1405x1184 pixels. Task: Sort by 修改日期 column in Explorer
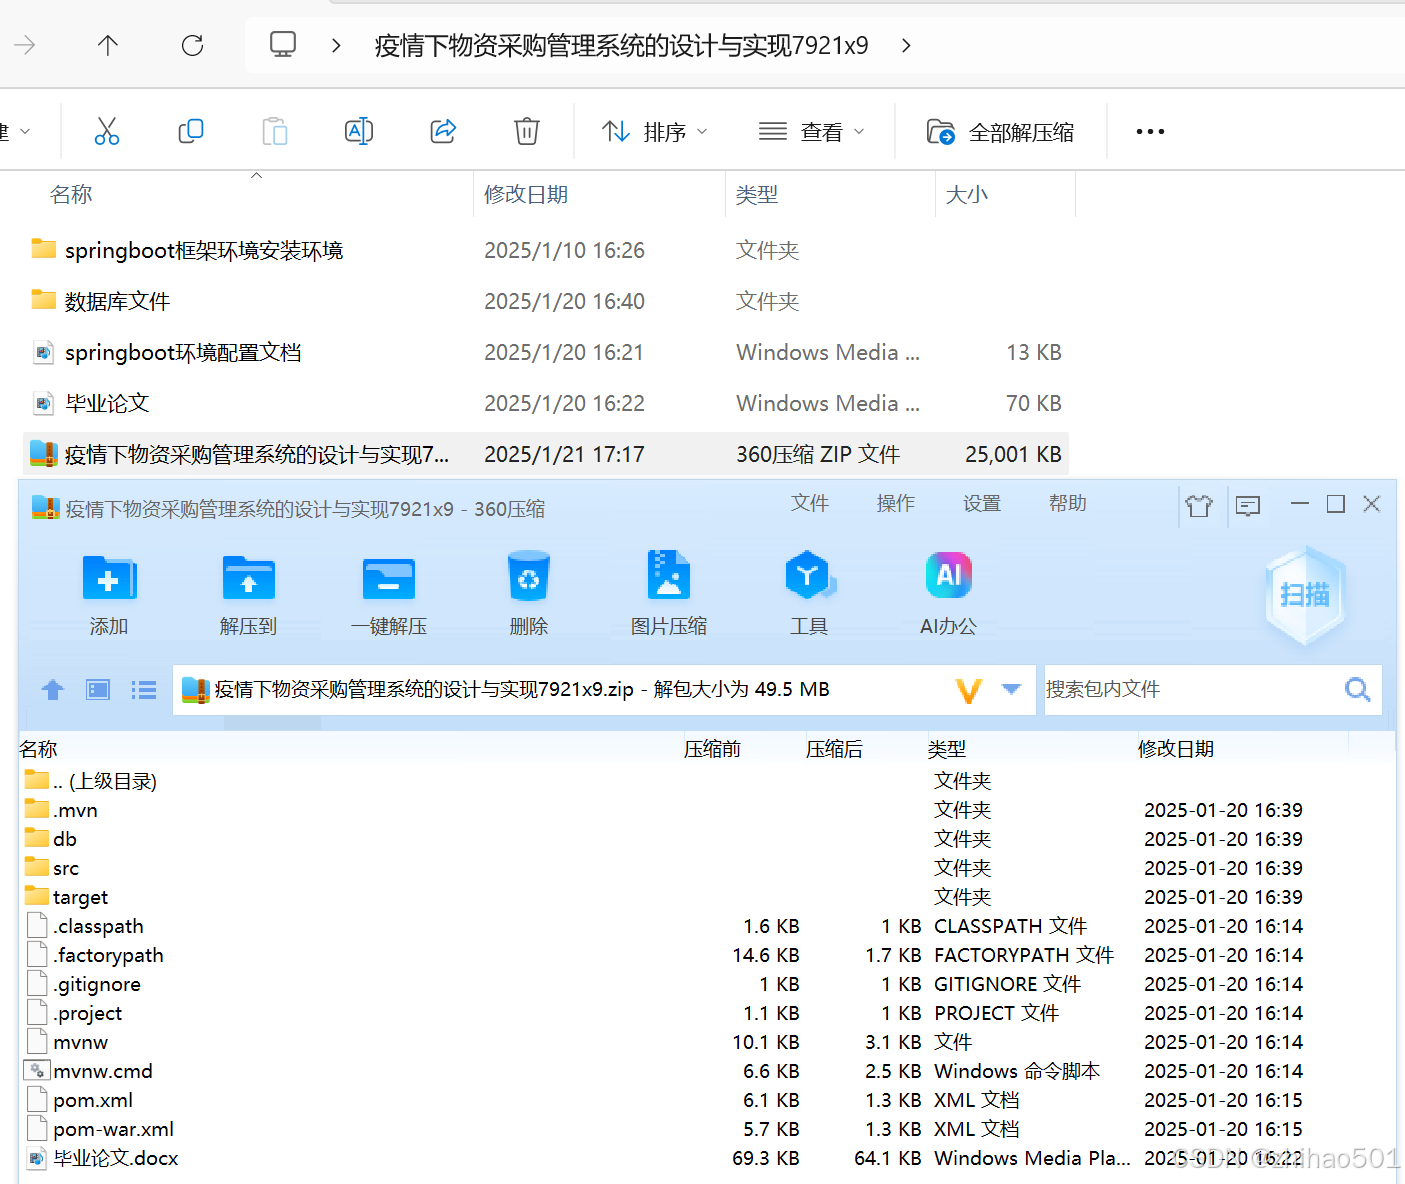tap(526, 194)
